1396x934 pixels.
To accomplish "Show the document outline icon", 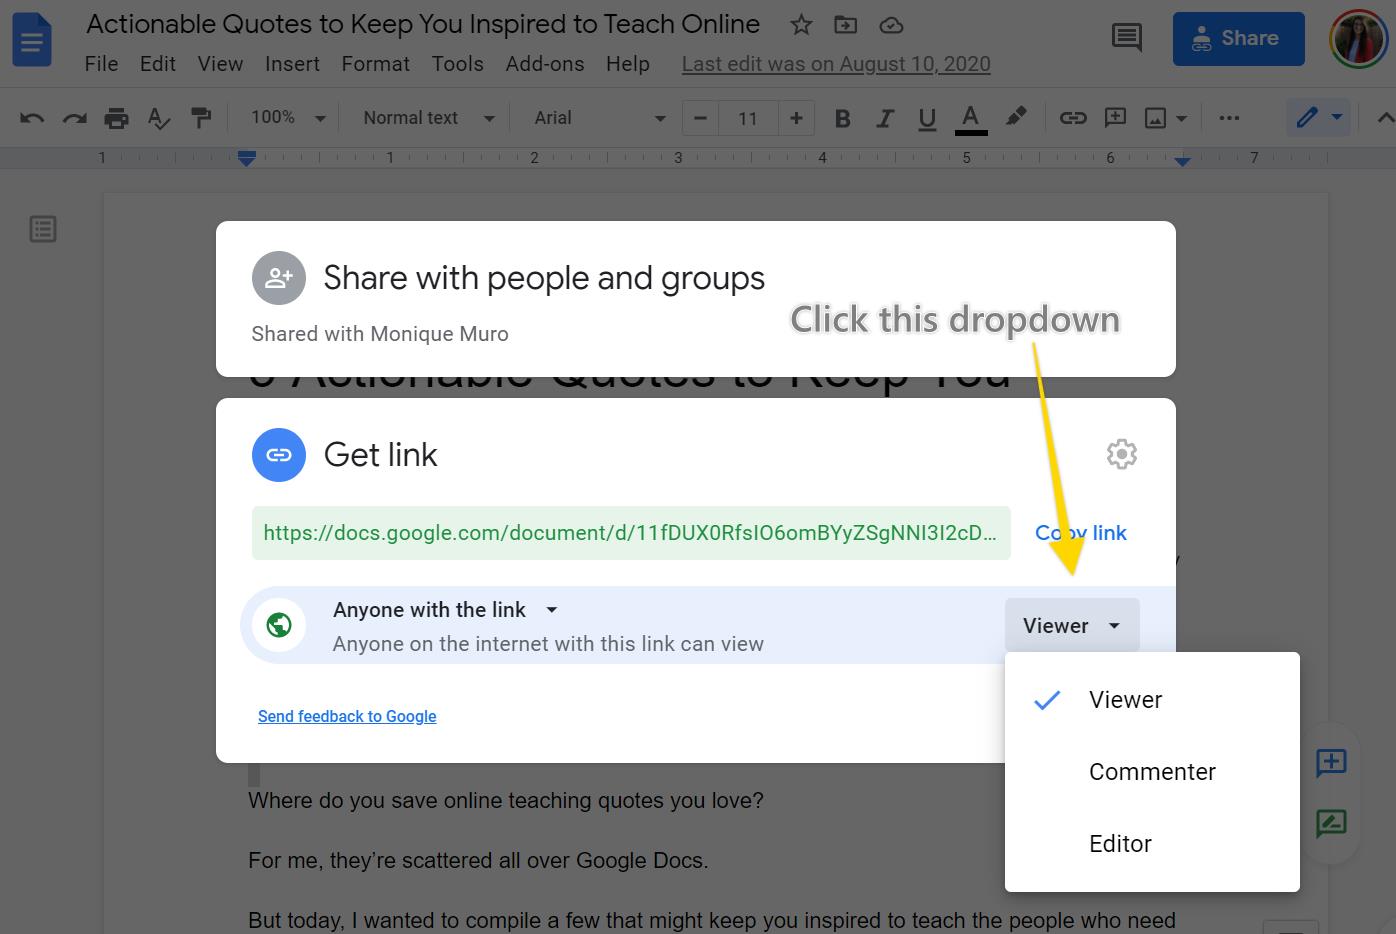I will click(x=43, y=229).
